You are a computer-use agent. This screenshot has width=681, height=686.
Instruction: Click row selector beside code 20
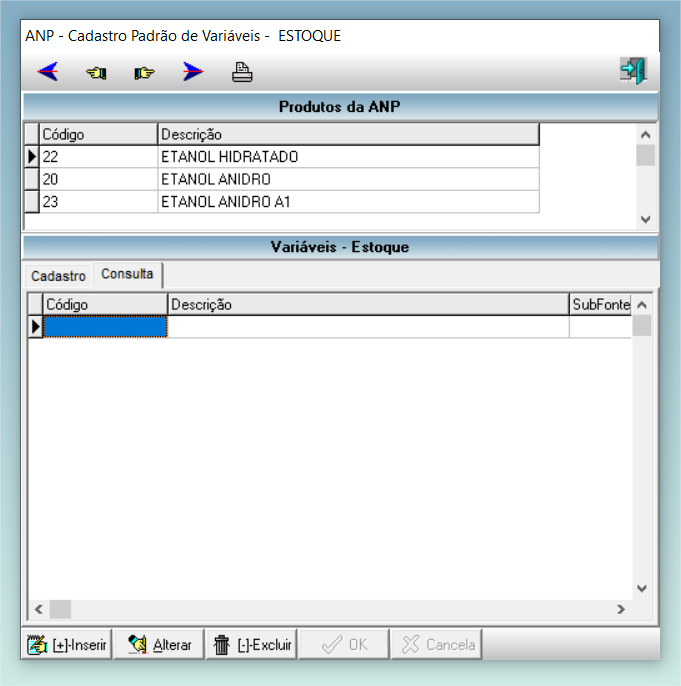point(31,179)
